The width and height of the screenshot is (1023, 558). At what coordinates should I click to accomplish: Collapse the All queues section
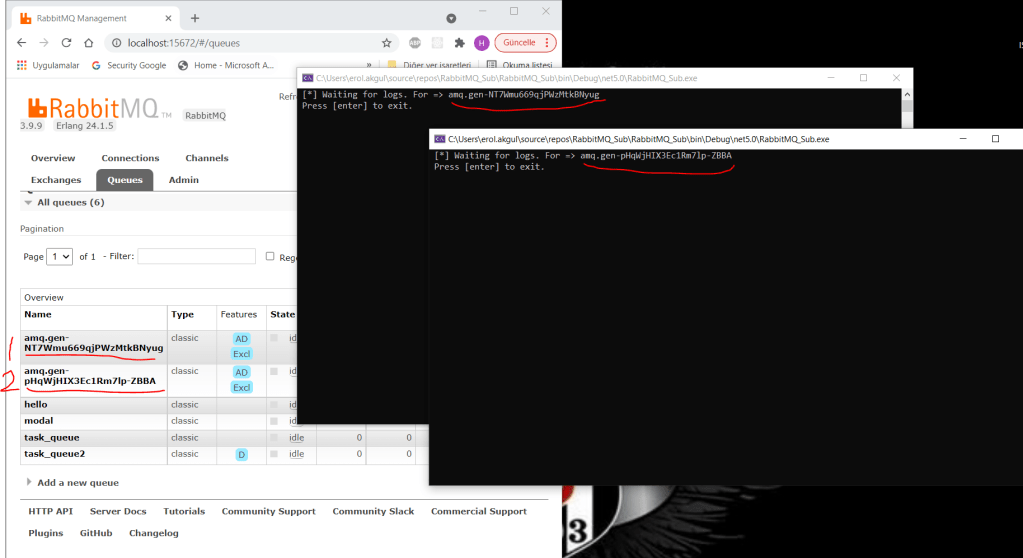tap(28, 202)
